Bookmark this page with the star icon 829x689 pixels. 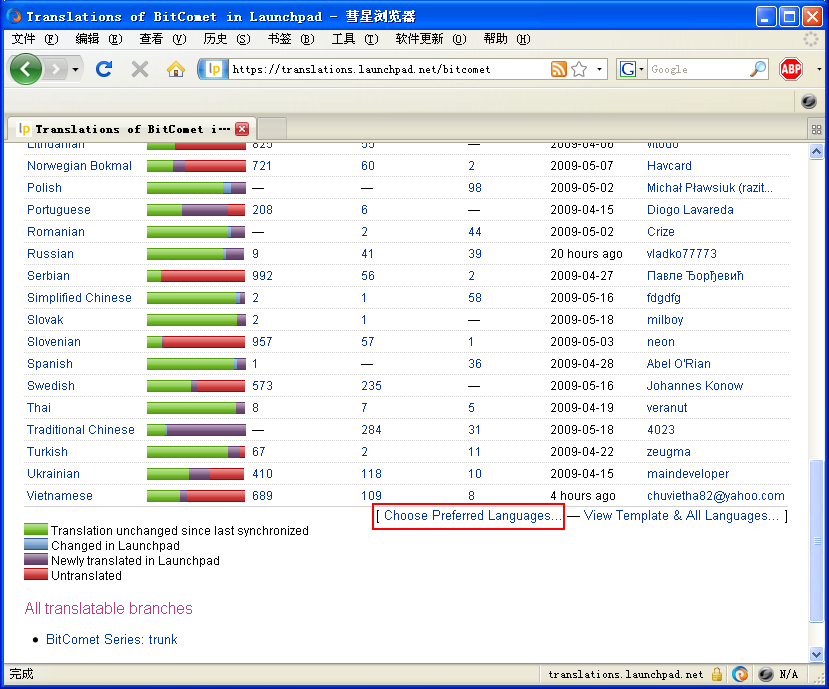579,69
